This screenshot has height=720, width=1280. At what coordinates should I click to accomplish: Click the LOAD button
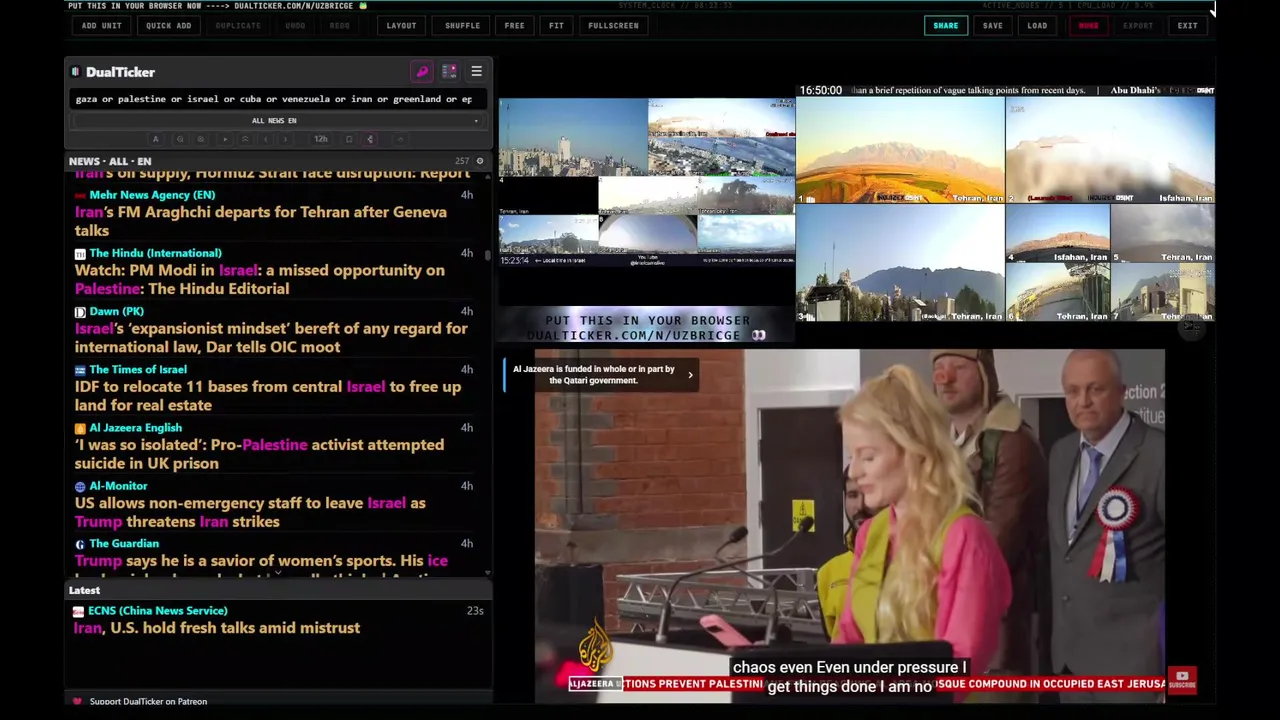tap(1037, 26)
